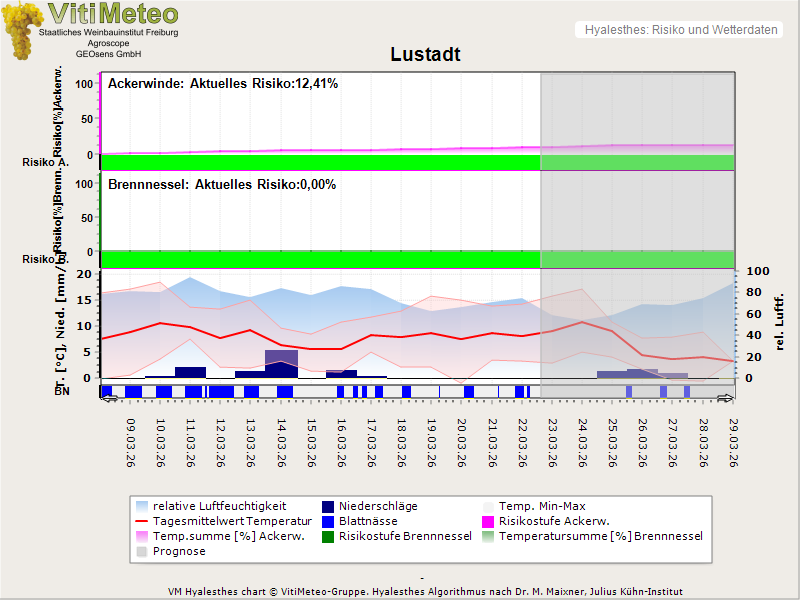
Task: Click the Julius Kühn-Institut copyright footer
Action: pyautogui.click(x=427, y=592)
